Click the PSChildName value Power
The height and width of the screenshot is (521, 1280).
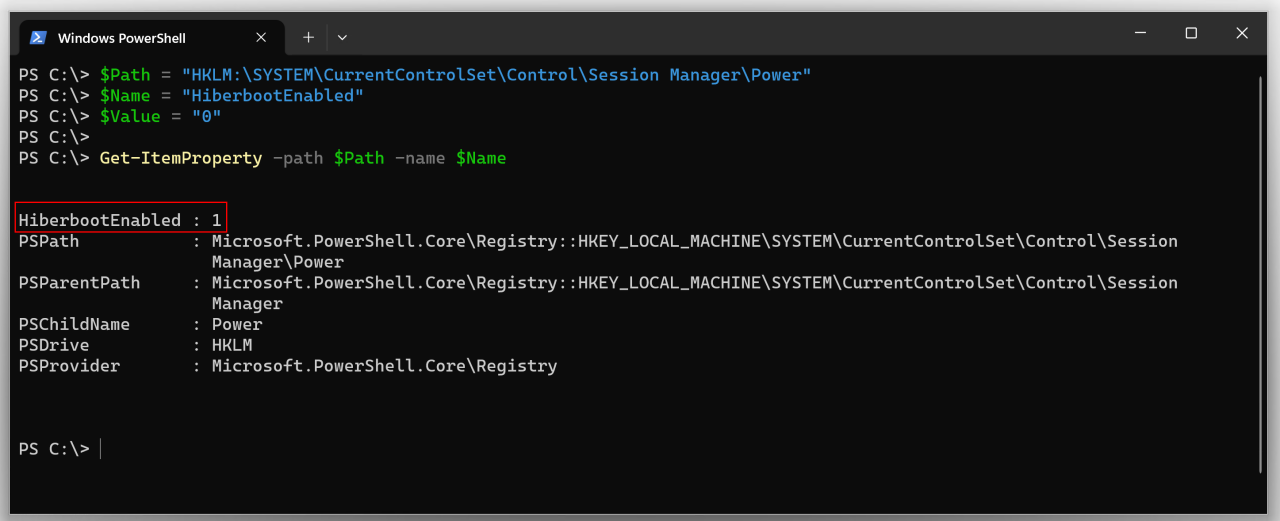(x=237, y=325)
